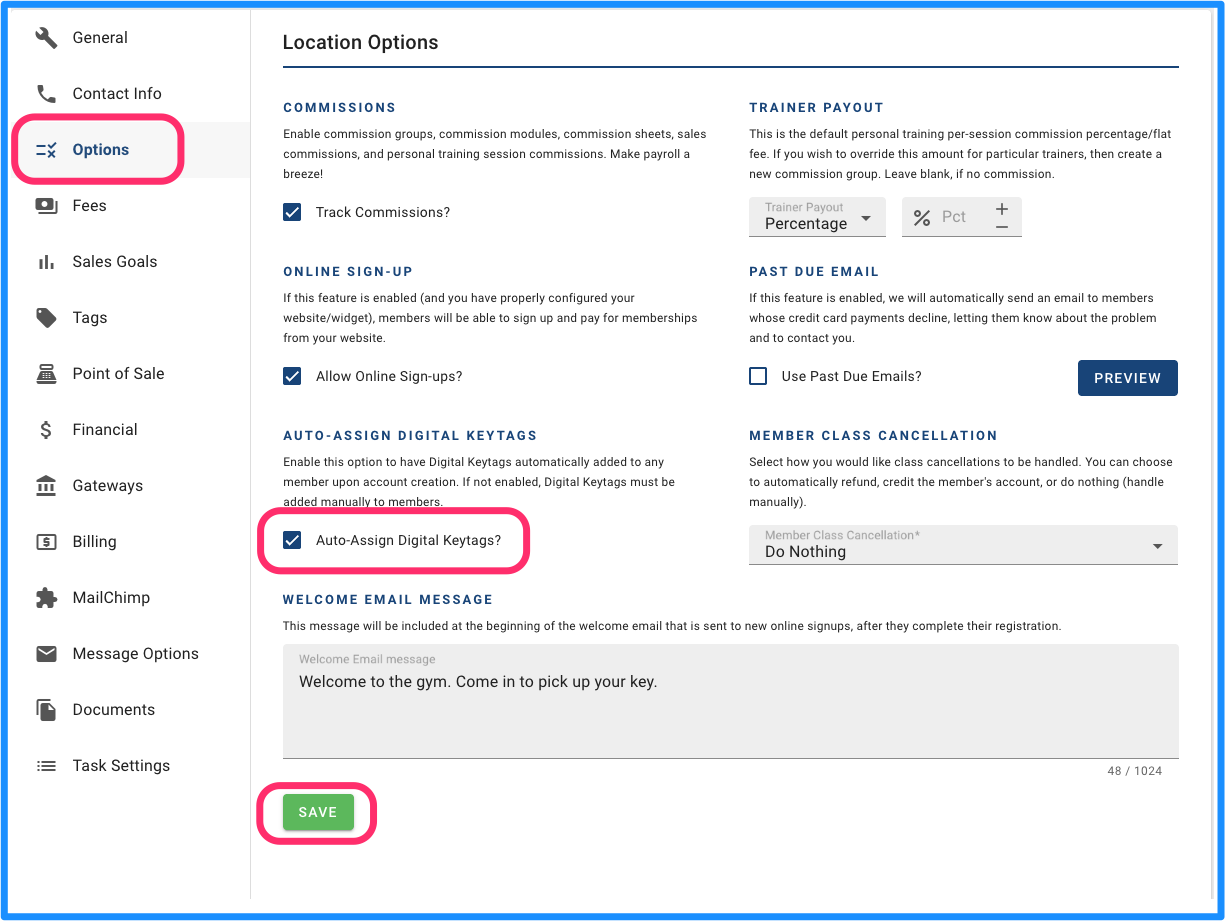Click the Sales Goals bar chart icon

(x=46, y=262)
